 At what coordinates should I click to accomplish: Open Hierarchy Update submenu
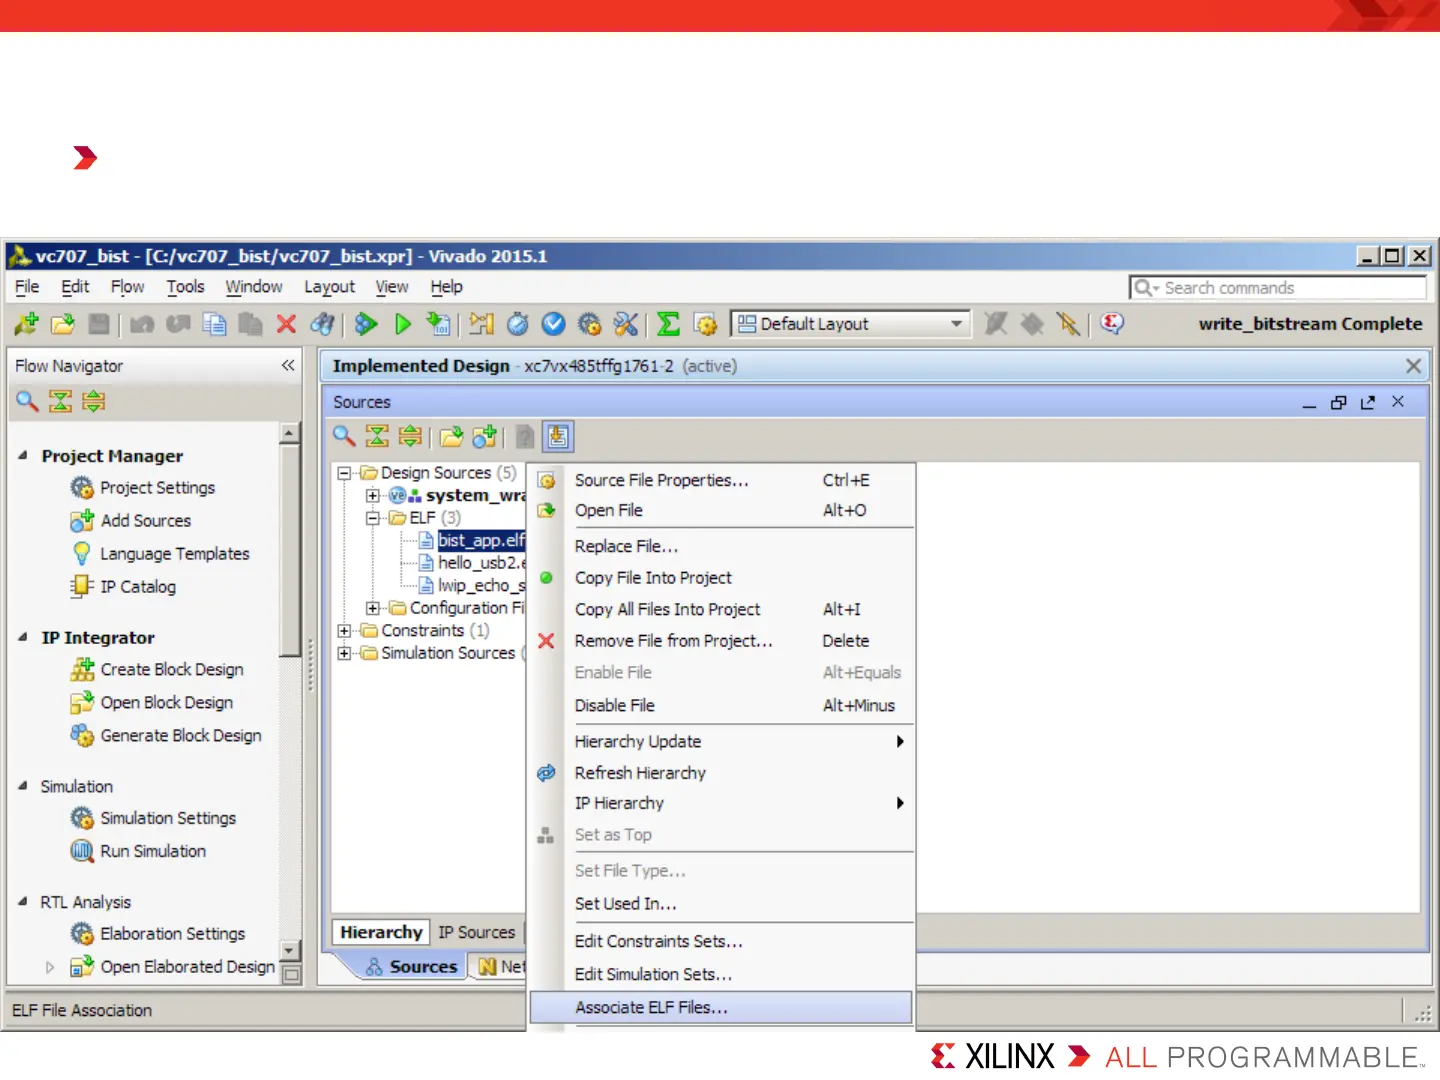coord(738,741)
